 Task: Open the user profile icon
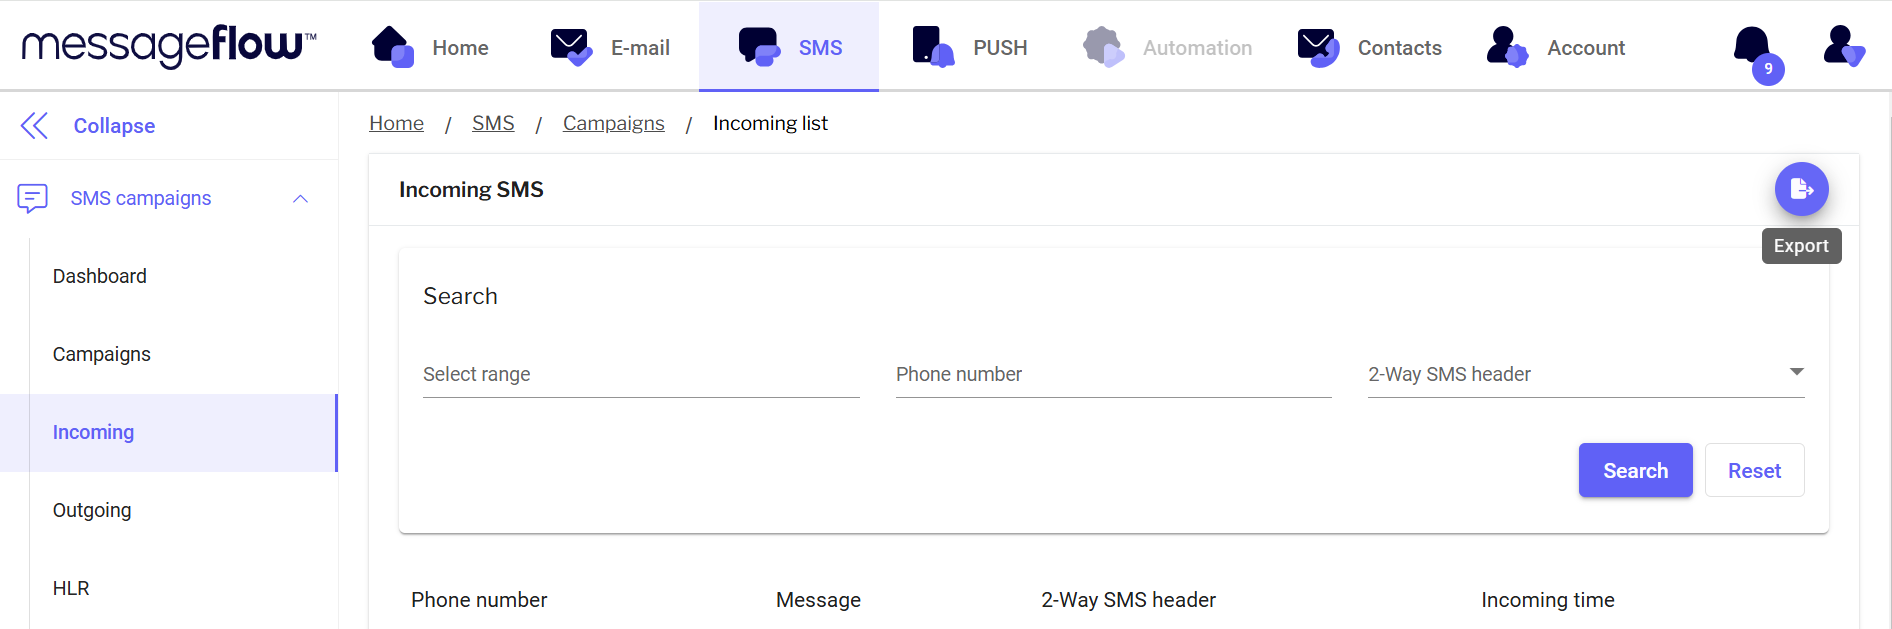(x=1842, y=46)
